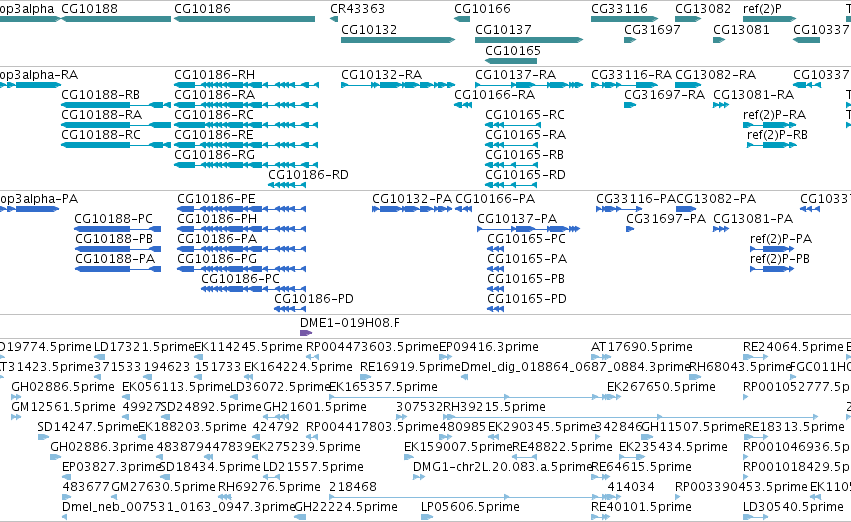Click protein CG13081-PA

click(753, 219)
